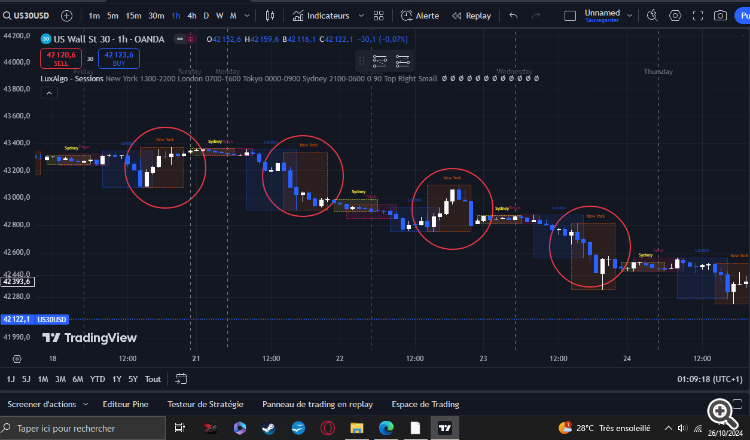Save the Unnamed chart layout
This screenshot has height=440, width=750.
pos(602,21)
